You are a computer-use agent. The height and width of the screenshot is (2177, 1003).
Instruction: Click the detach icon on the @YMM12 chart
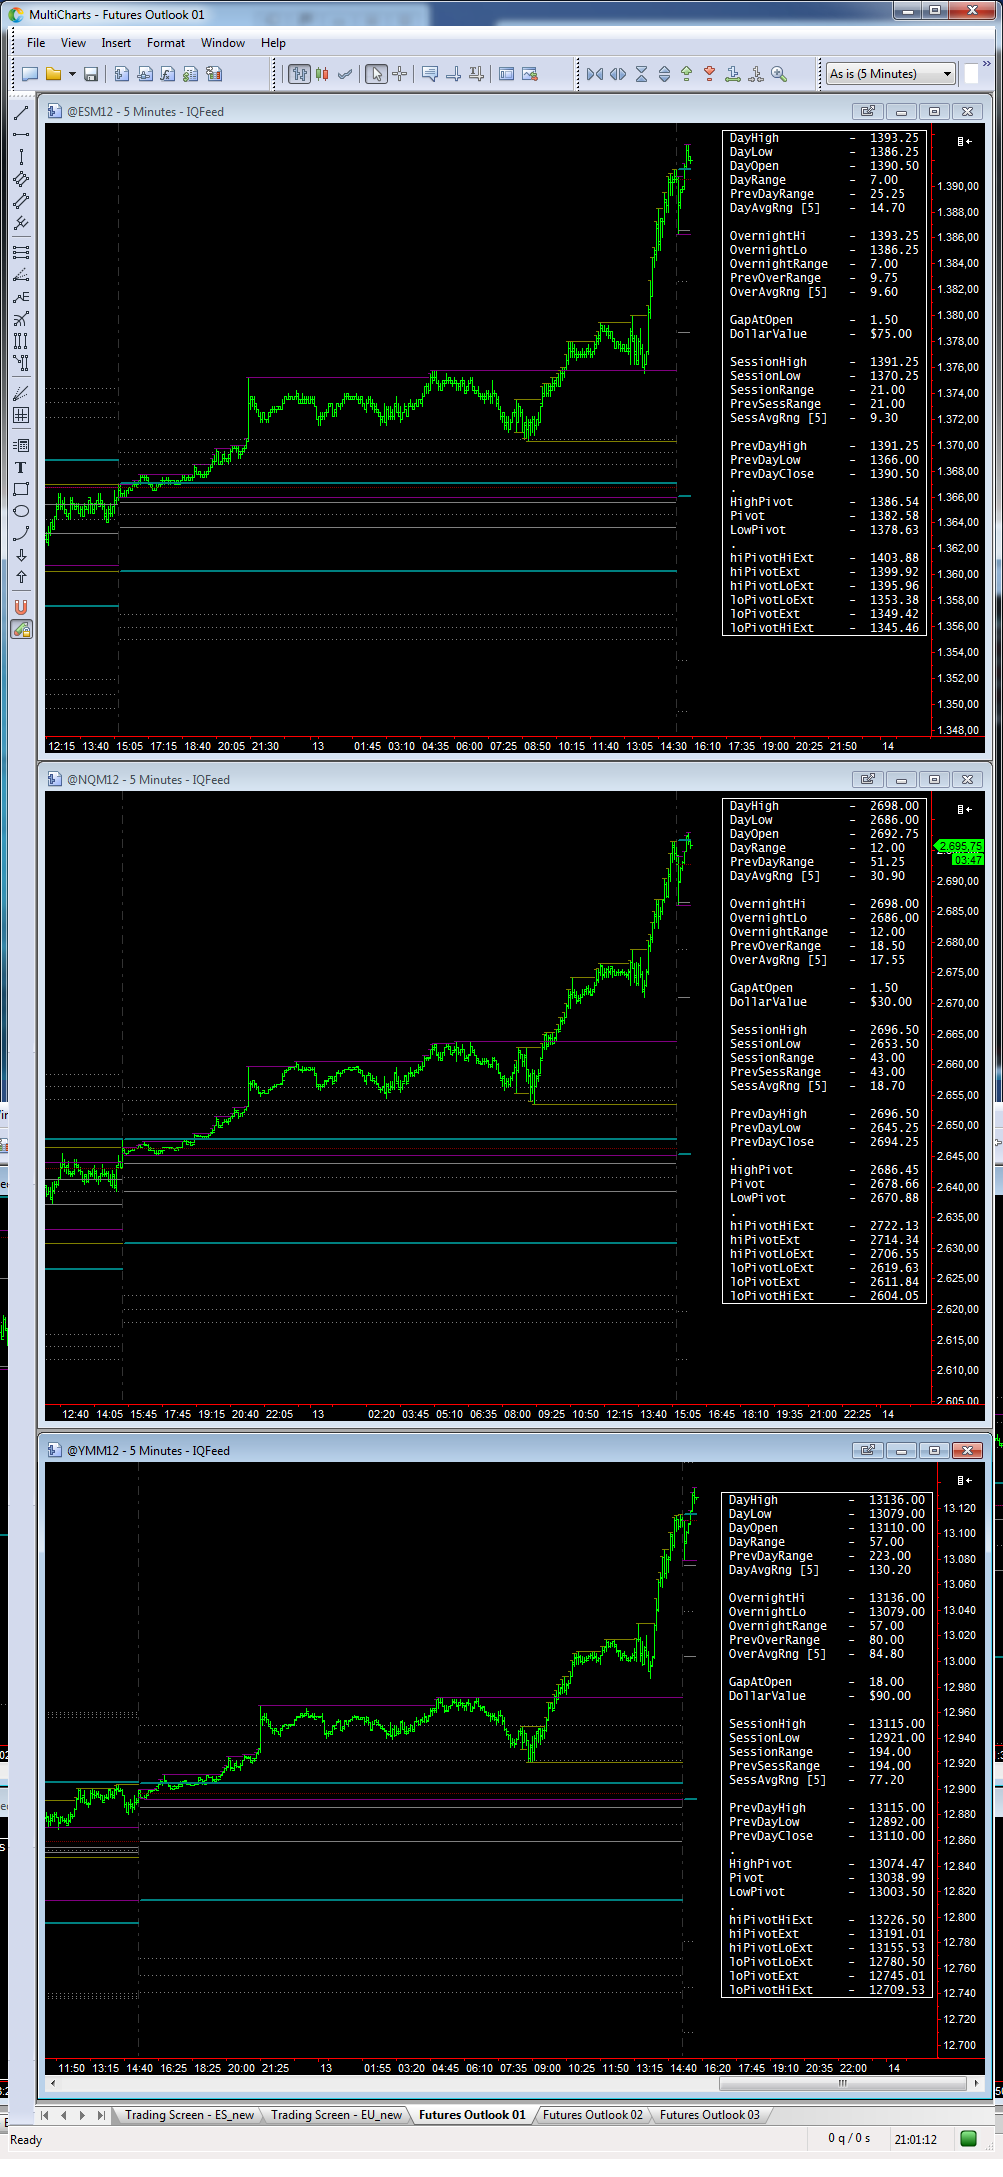point(868,1450)
